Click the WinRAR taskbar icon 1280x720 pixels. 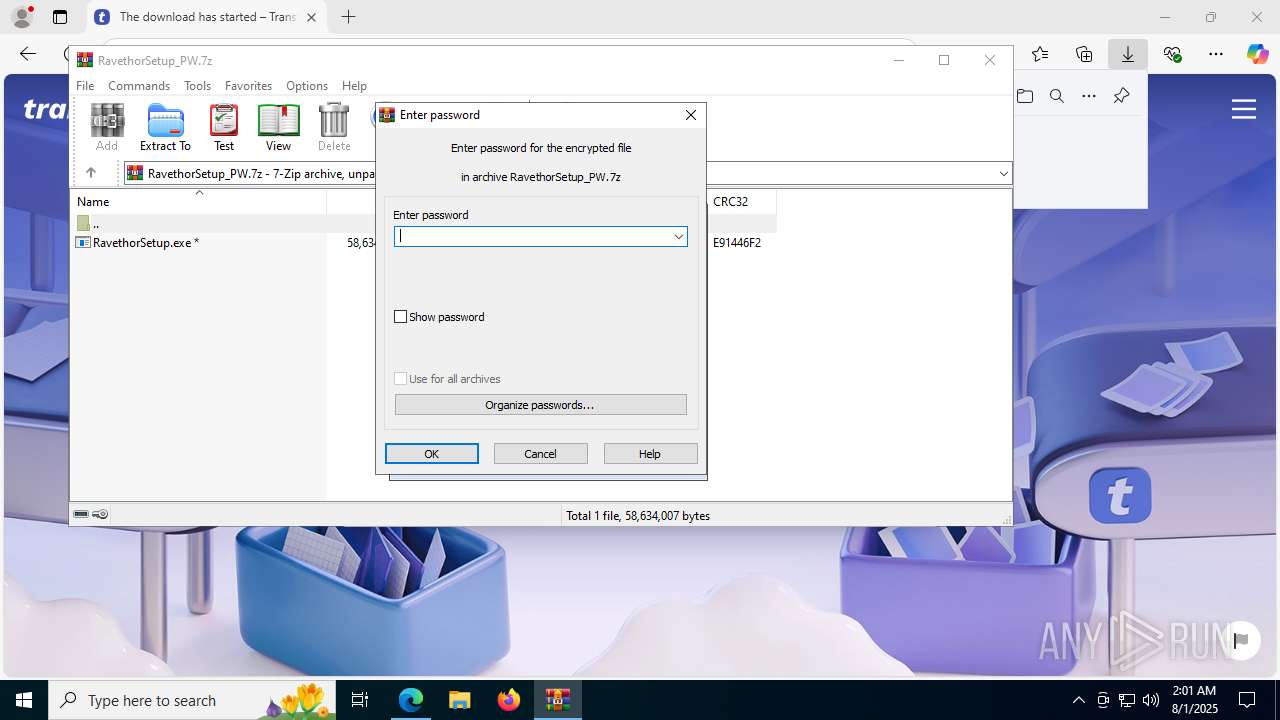click(558, 700)
